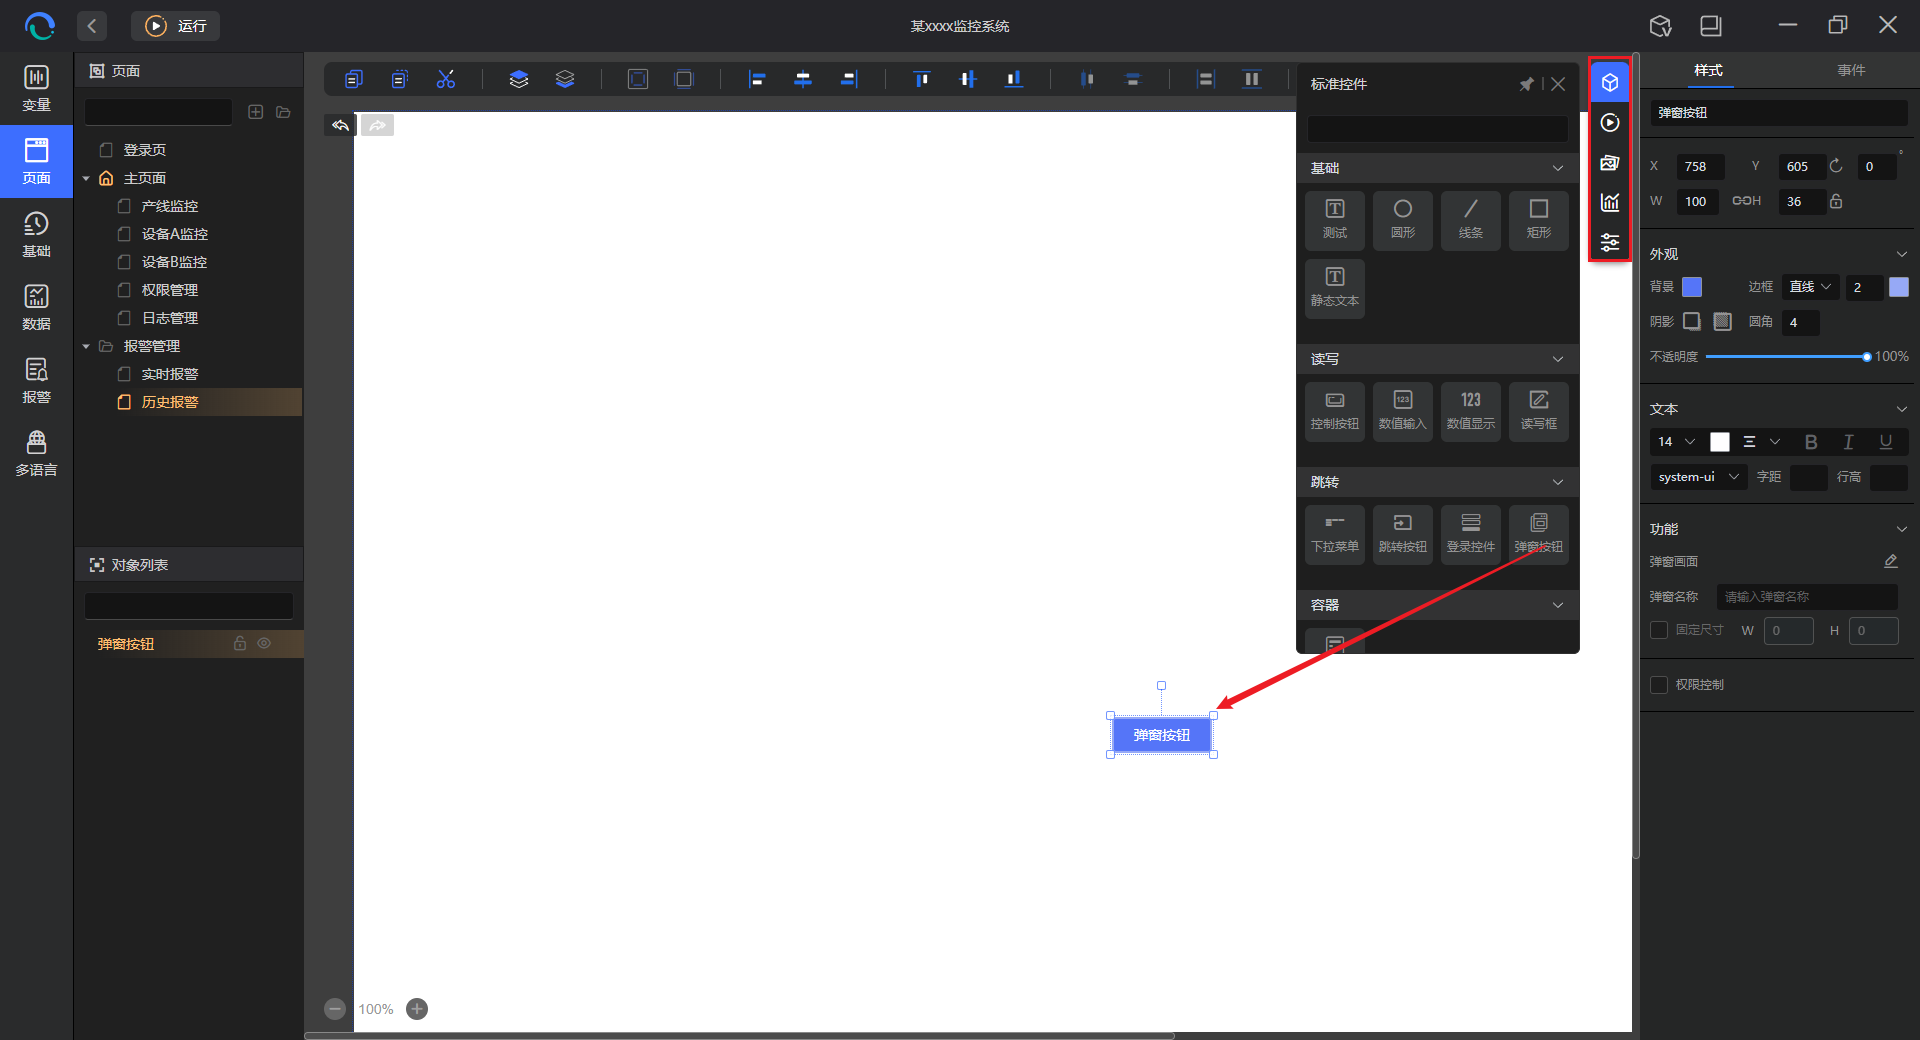
Task: Open the 产线监控 page
Action: click(170, 206)
